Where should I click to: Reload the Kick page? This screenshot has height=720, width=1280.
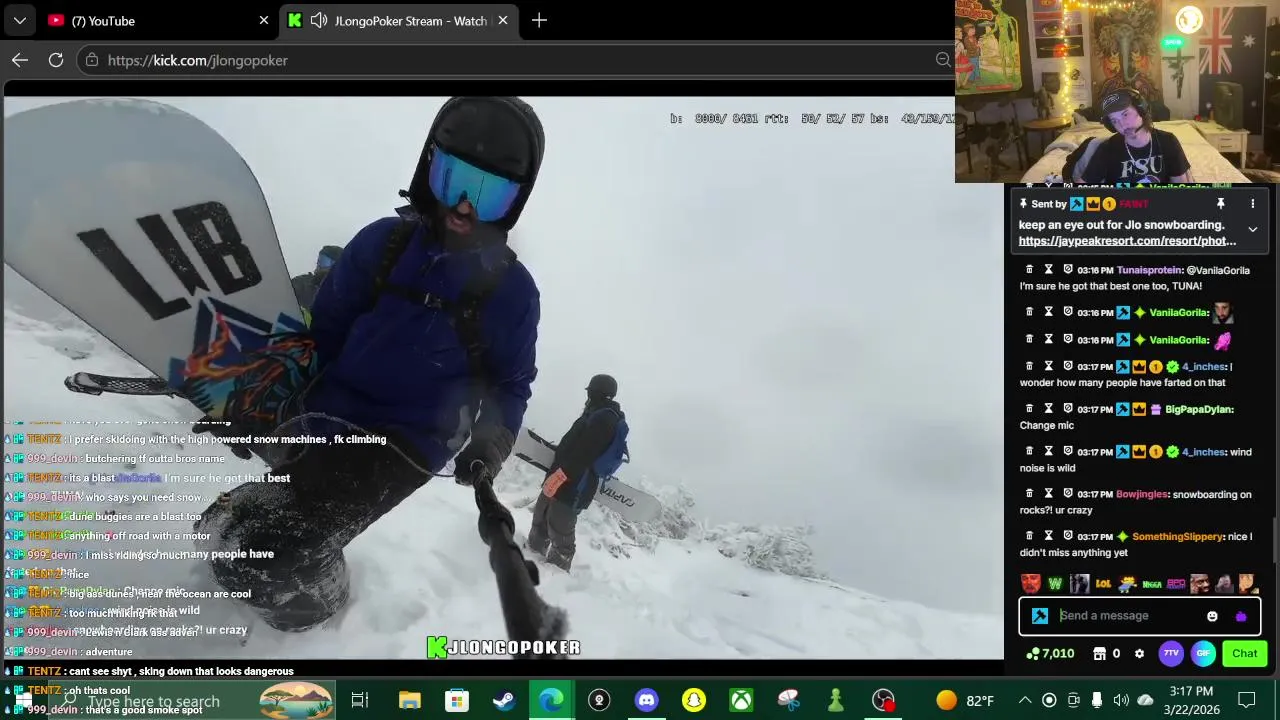tap(56, 60)
